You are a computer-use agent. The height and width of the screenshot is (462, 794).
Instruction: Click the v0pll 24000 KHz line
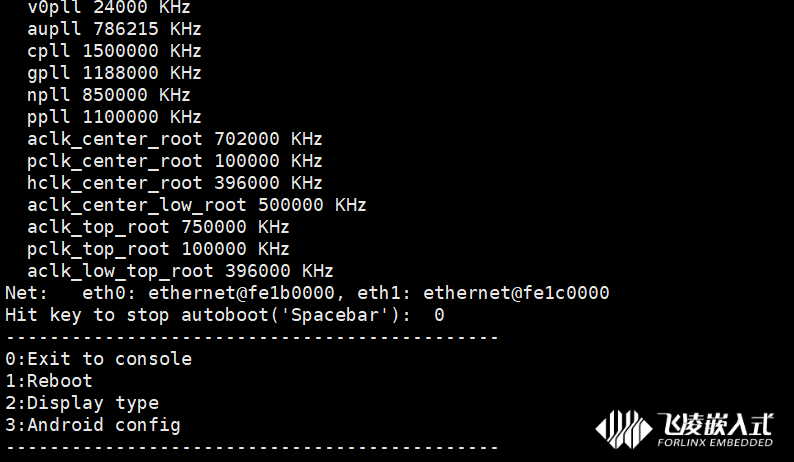point(109,7)
